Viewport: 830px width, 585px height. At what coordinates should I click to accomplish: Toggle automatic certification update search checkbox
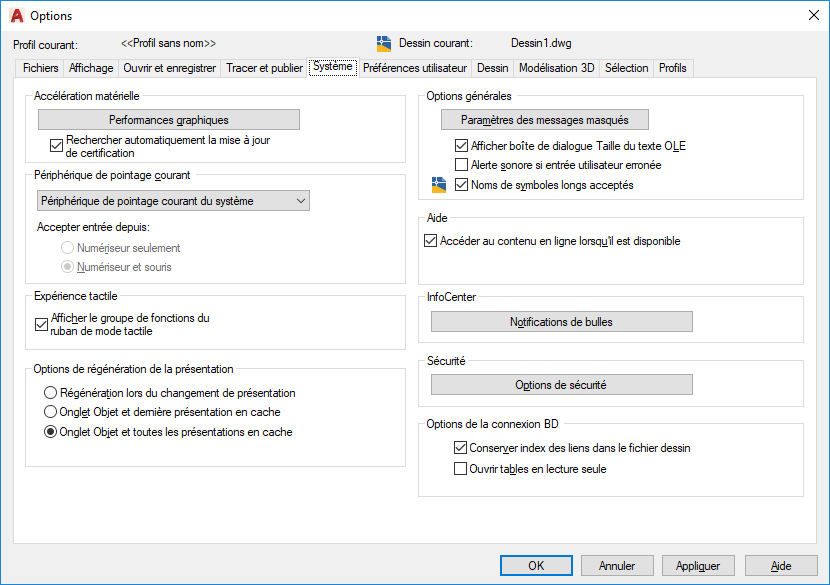coord(57,144)
